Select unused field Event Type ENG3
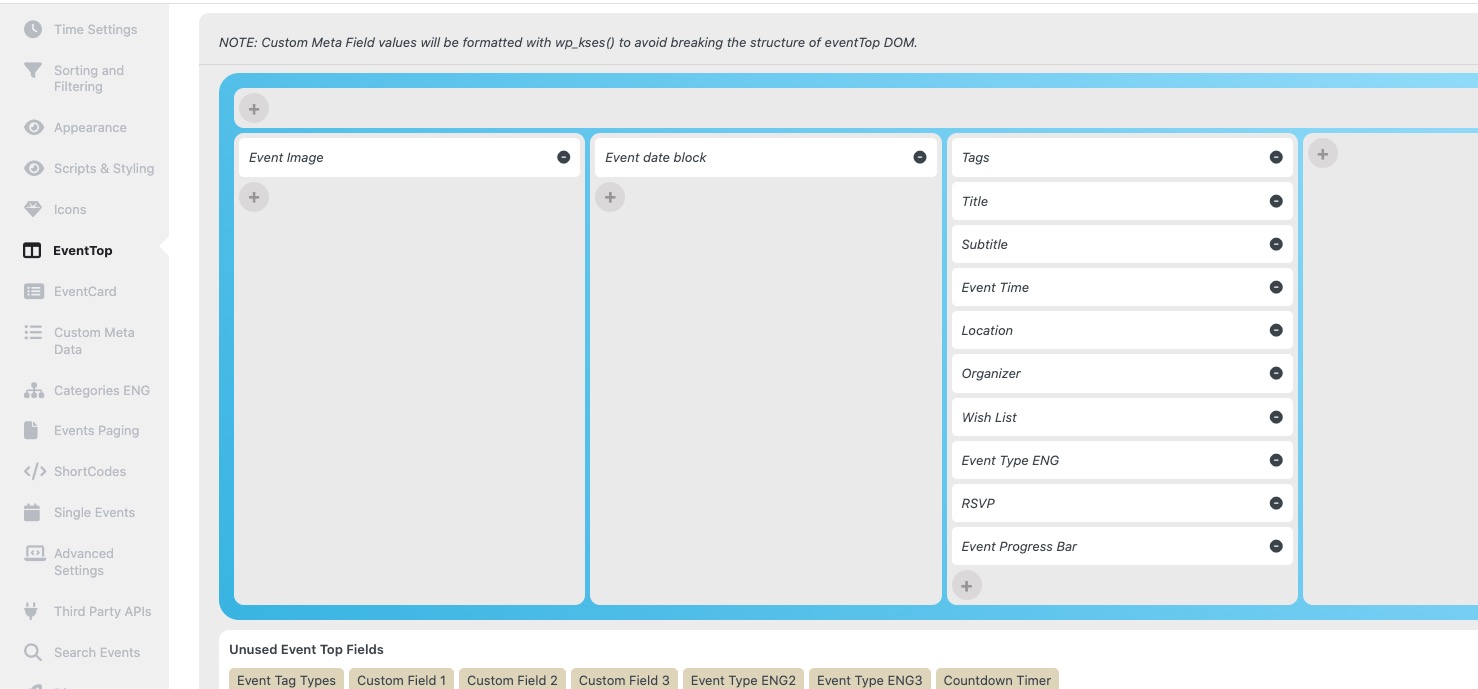 tap(870, 680)
